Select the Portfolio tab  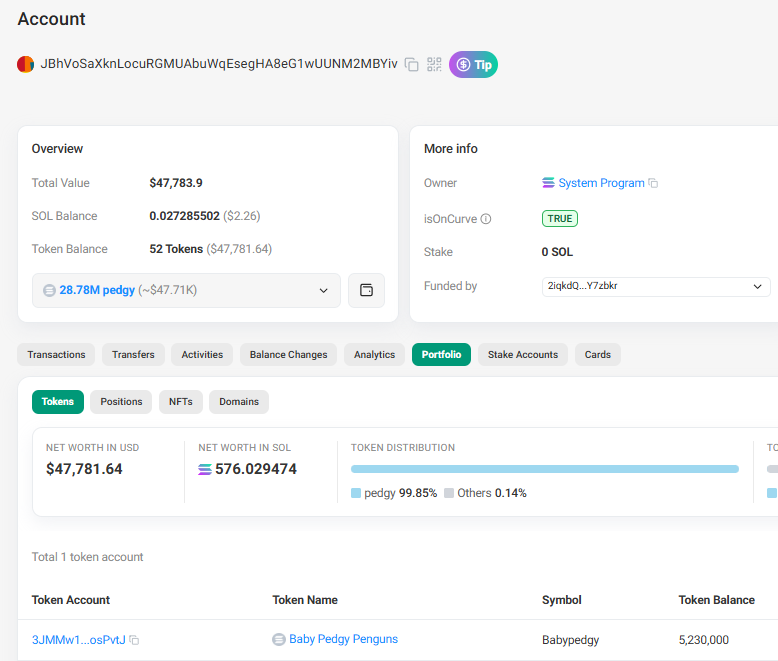tap(441, 354)
